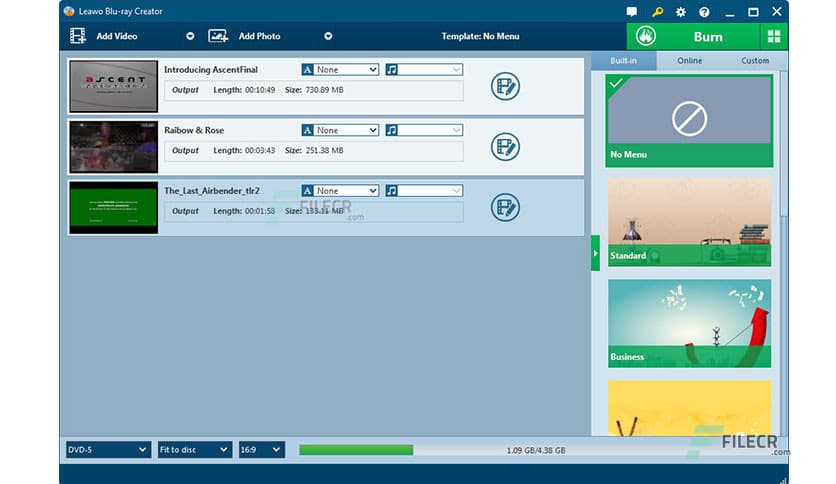The image size is (836, 484).
Task: Click the music note icon for The_Last_Airbender_tlr2
Action: point(392,190)
